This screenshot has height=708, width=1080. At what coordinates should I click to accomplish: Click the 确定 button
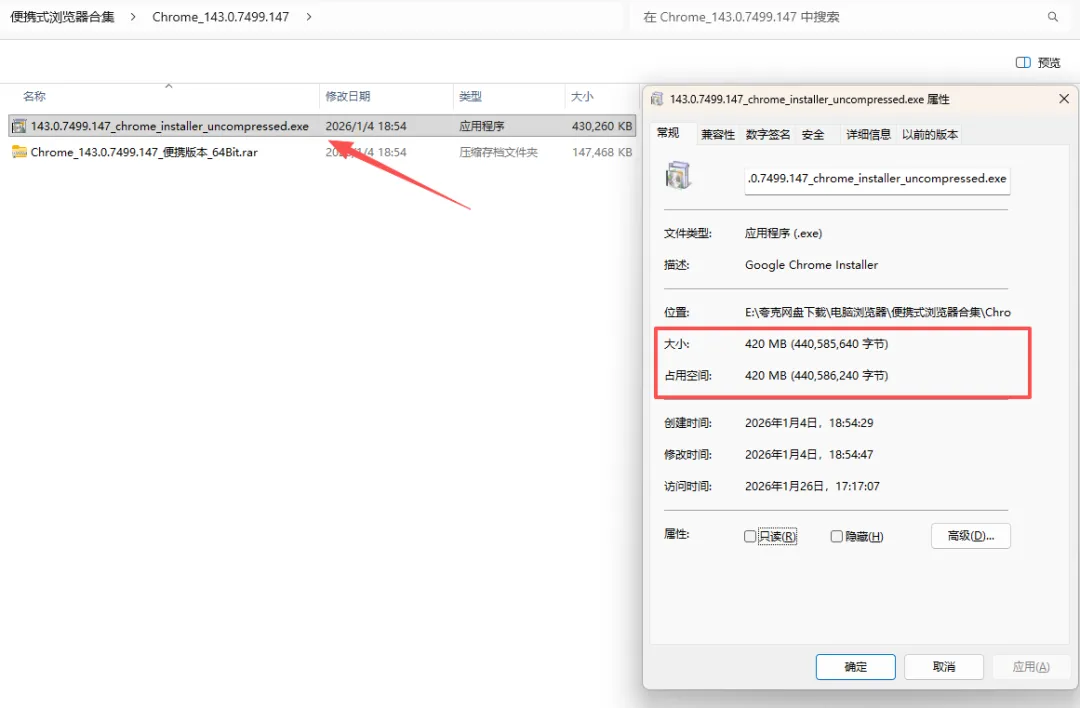855,667
